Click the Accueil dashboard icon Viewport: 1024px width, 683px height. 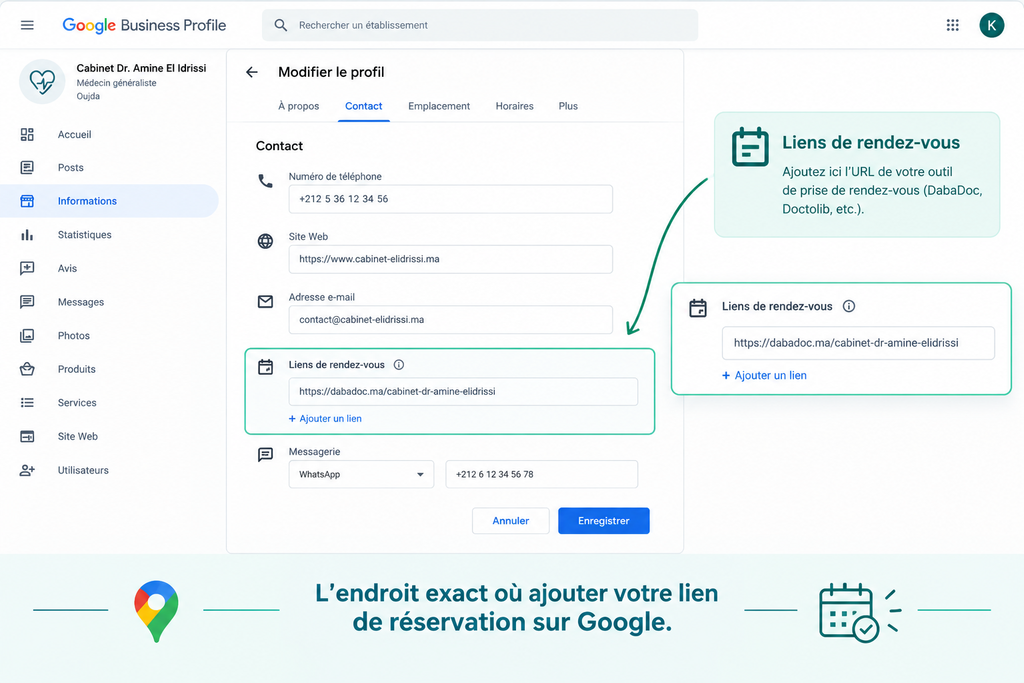tap(27, 135)
